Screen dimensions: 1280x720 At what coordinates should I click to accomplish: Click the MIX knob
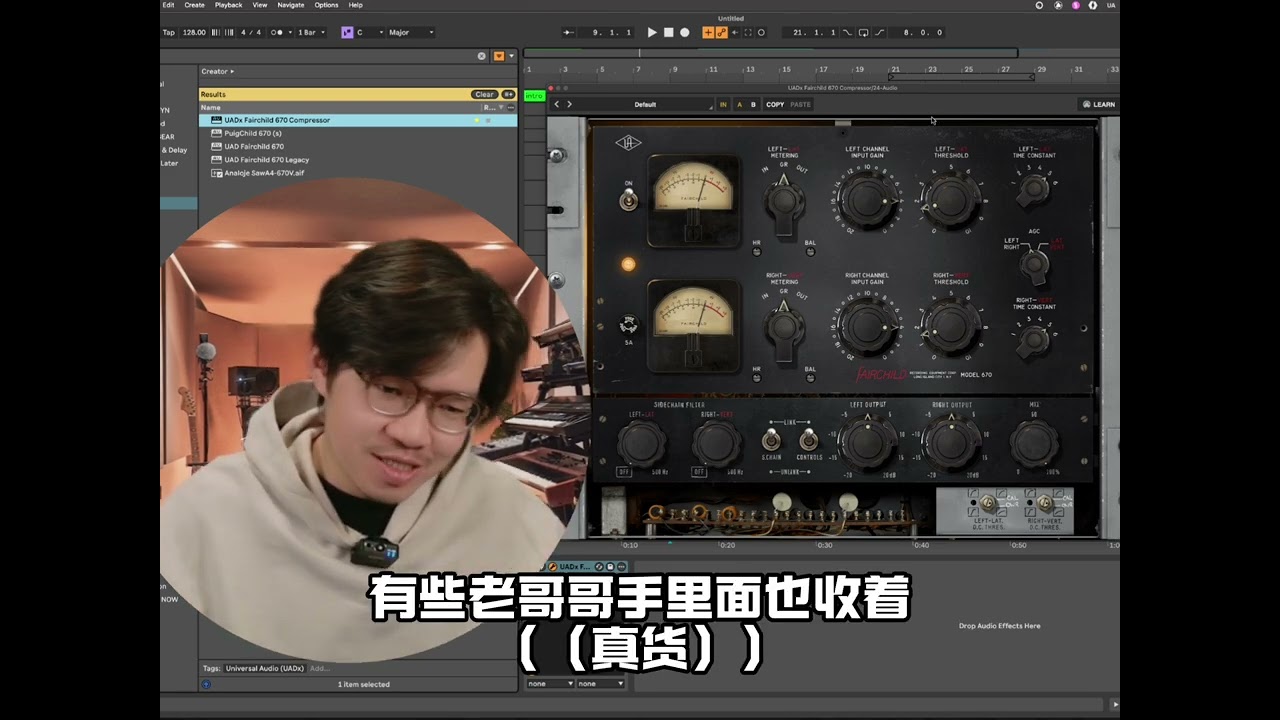[1034, 443]
